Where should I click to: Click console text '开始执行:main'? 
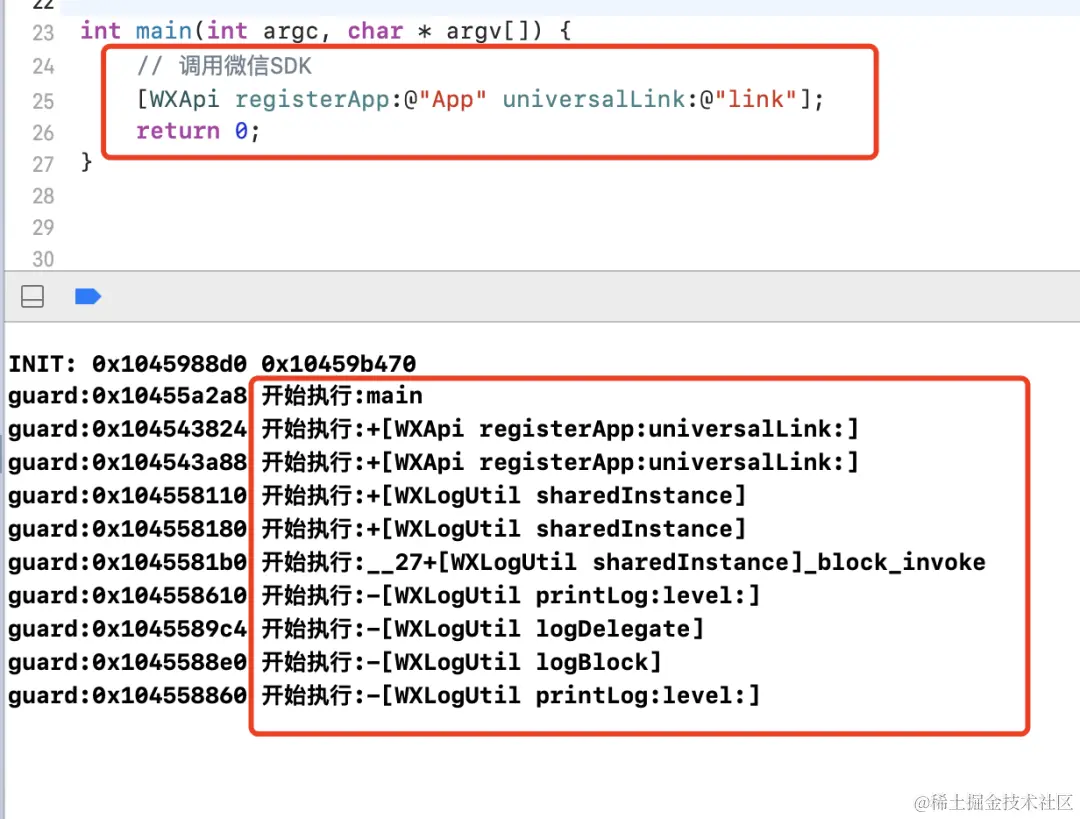point(342,396)
